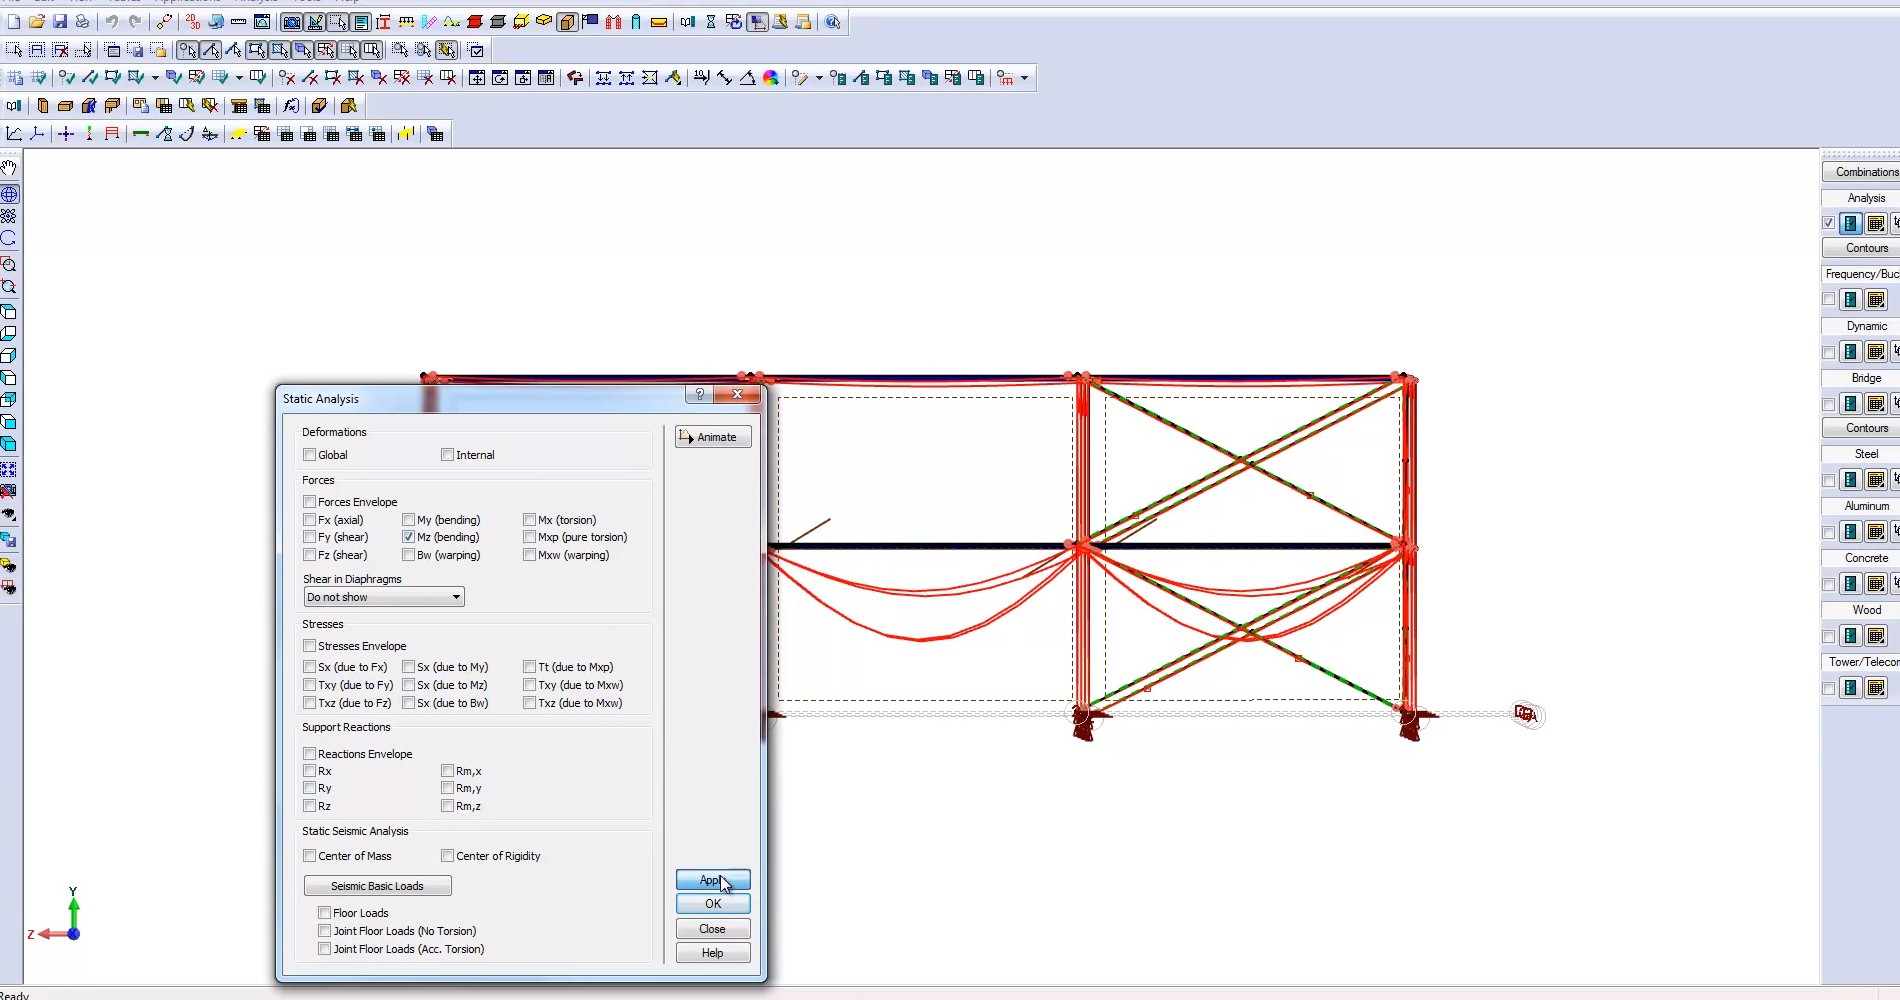Enable Internal deformations checkbox
Viewport: 1900px width, 1000px height.
tap(448, 455)
